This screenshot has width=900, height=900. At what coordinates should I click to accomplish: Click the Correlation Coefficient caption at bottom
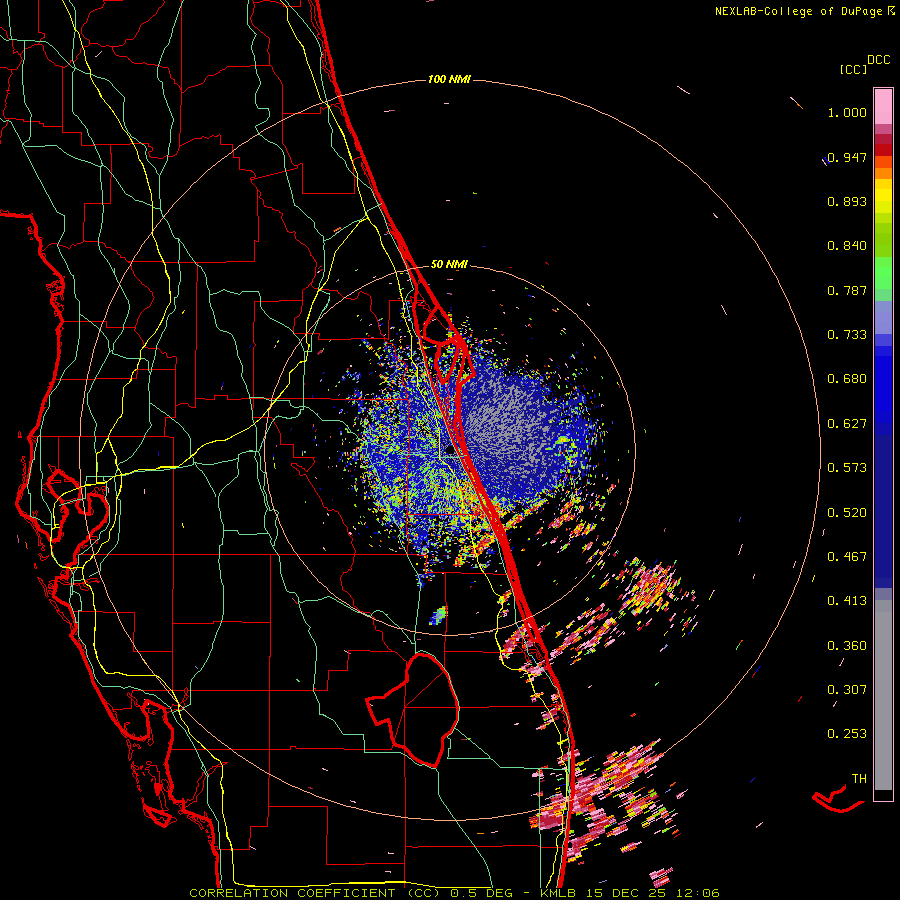tap(454, 893)
